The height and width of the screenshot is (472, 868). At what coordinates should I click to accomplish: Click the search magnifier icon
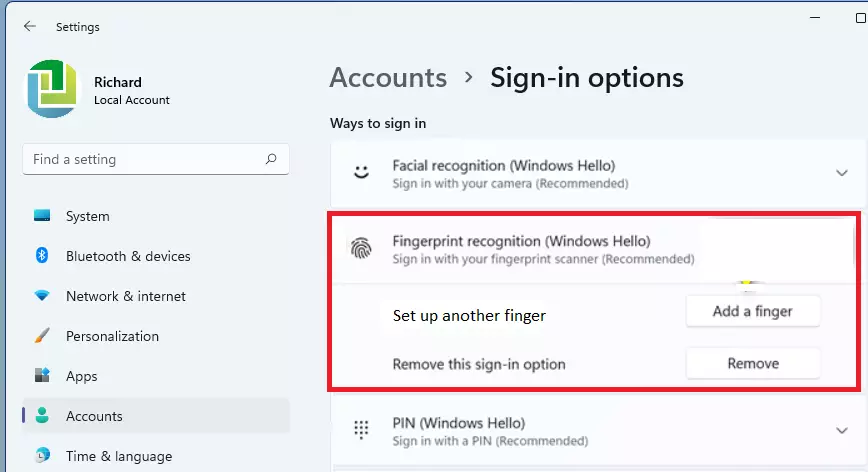click(x=271, y=159)
